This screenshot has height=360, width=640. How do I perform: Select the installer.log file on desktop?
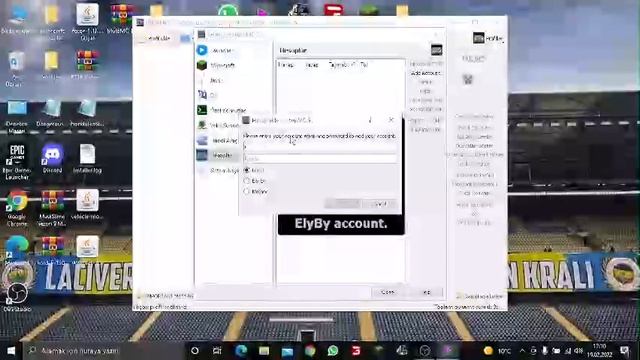pos(87,159)
